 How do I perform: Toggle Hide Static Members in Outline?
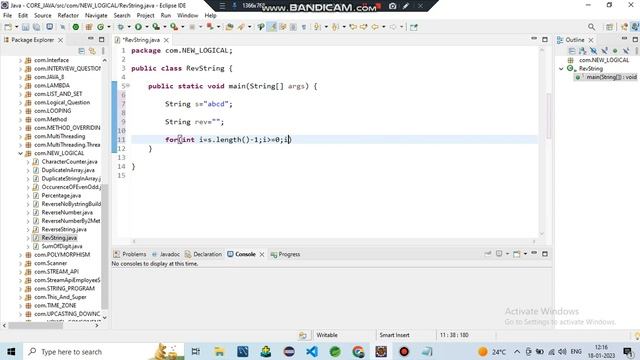click(x=604, y=51)
